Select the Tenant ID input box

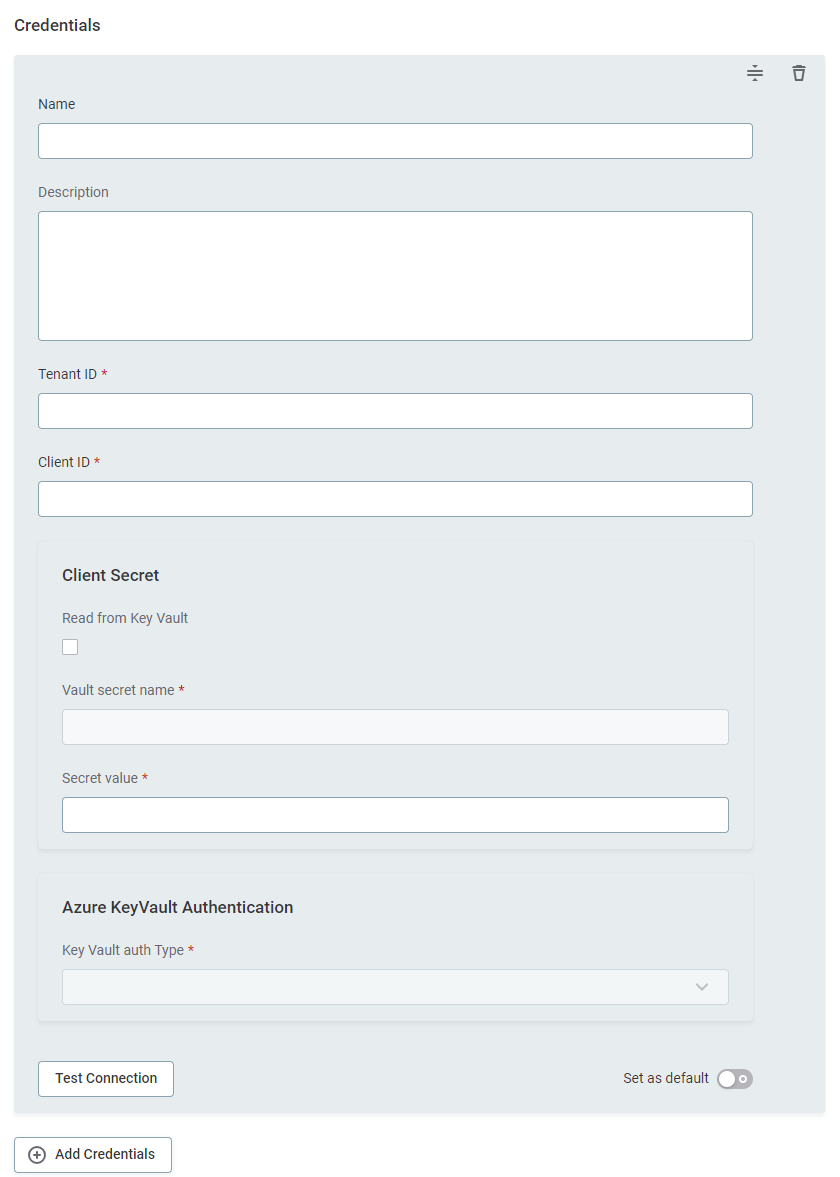(x=395, y=411)
